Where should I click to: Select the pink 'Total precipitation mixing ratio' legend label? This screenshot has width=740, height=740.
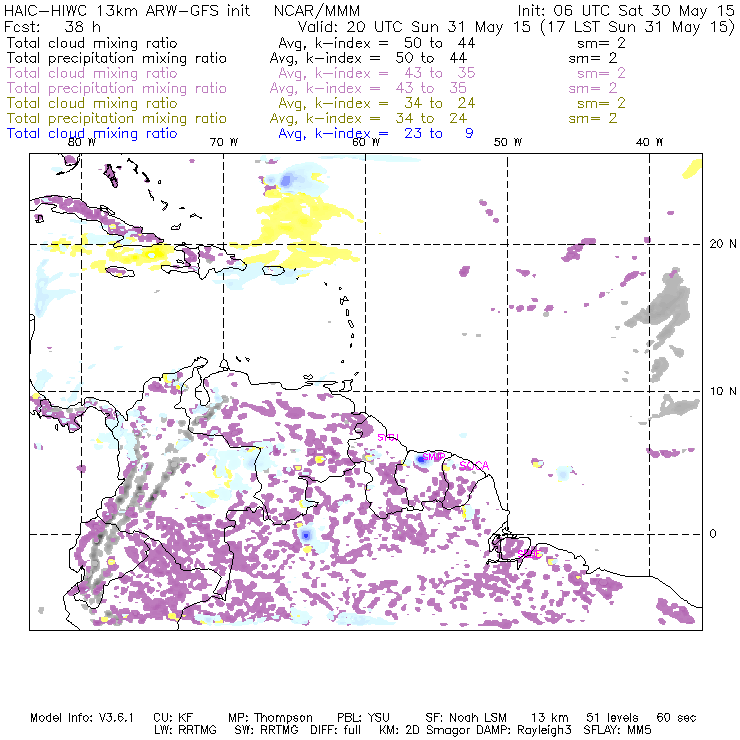point(117,89)
